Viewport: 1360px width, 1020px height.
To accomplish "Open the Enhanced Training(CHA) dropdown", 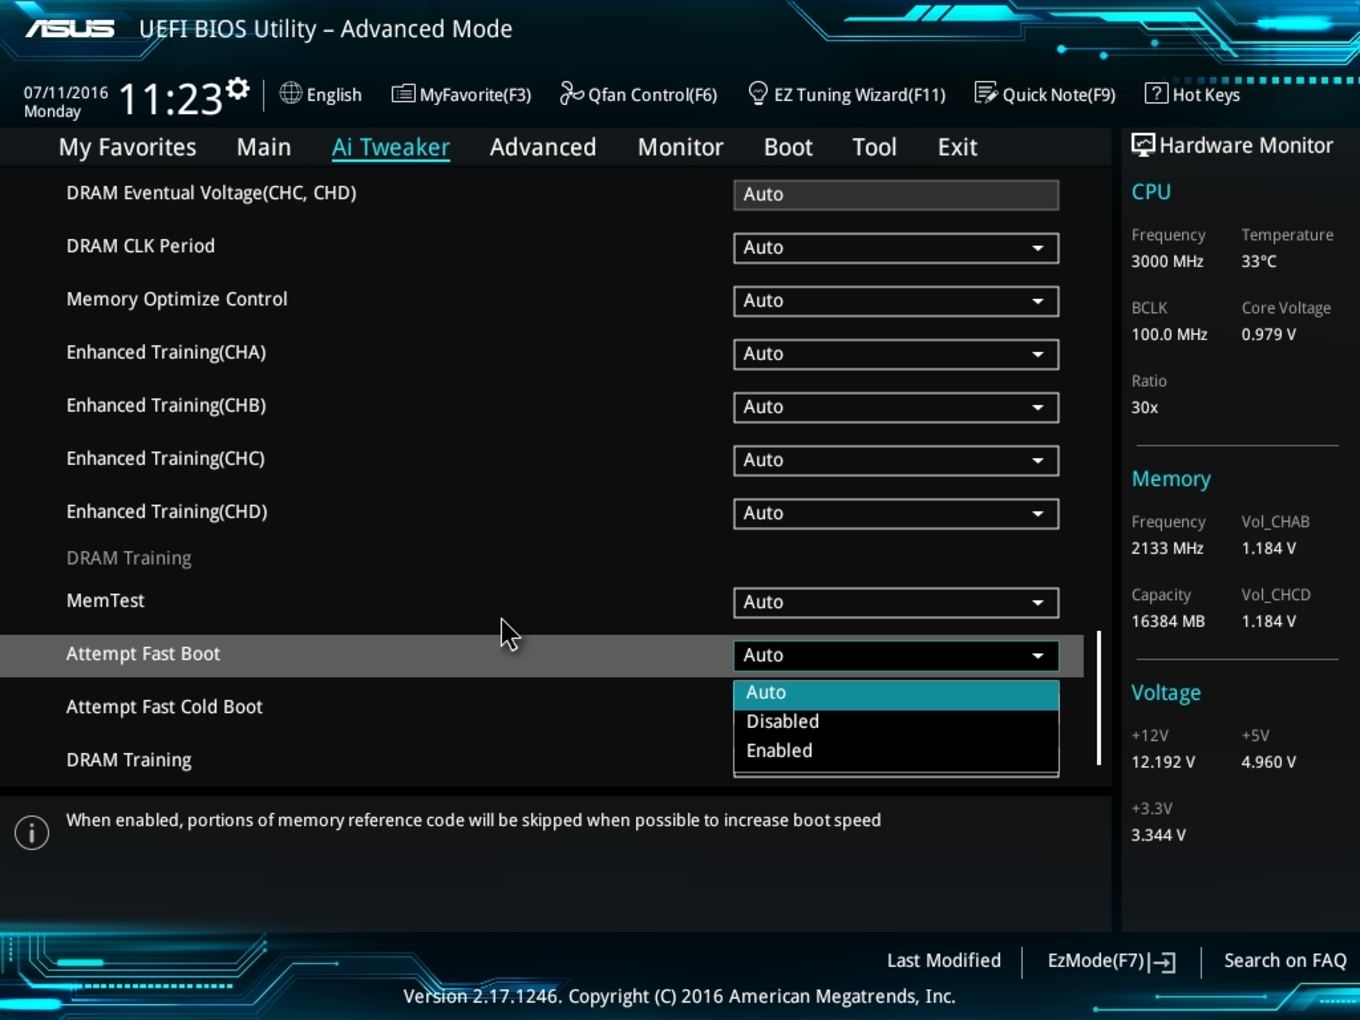I will [x=896, y=354].
